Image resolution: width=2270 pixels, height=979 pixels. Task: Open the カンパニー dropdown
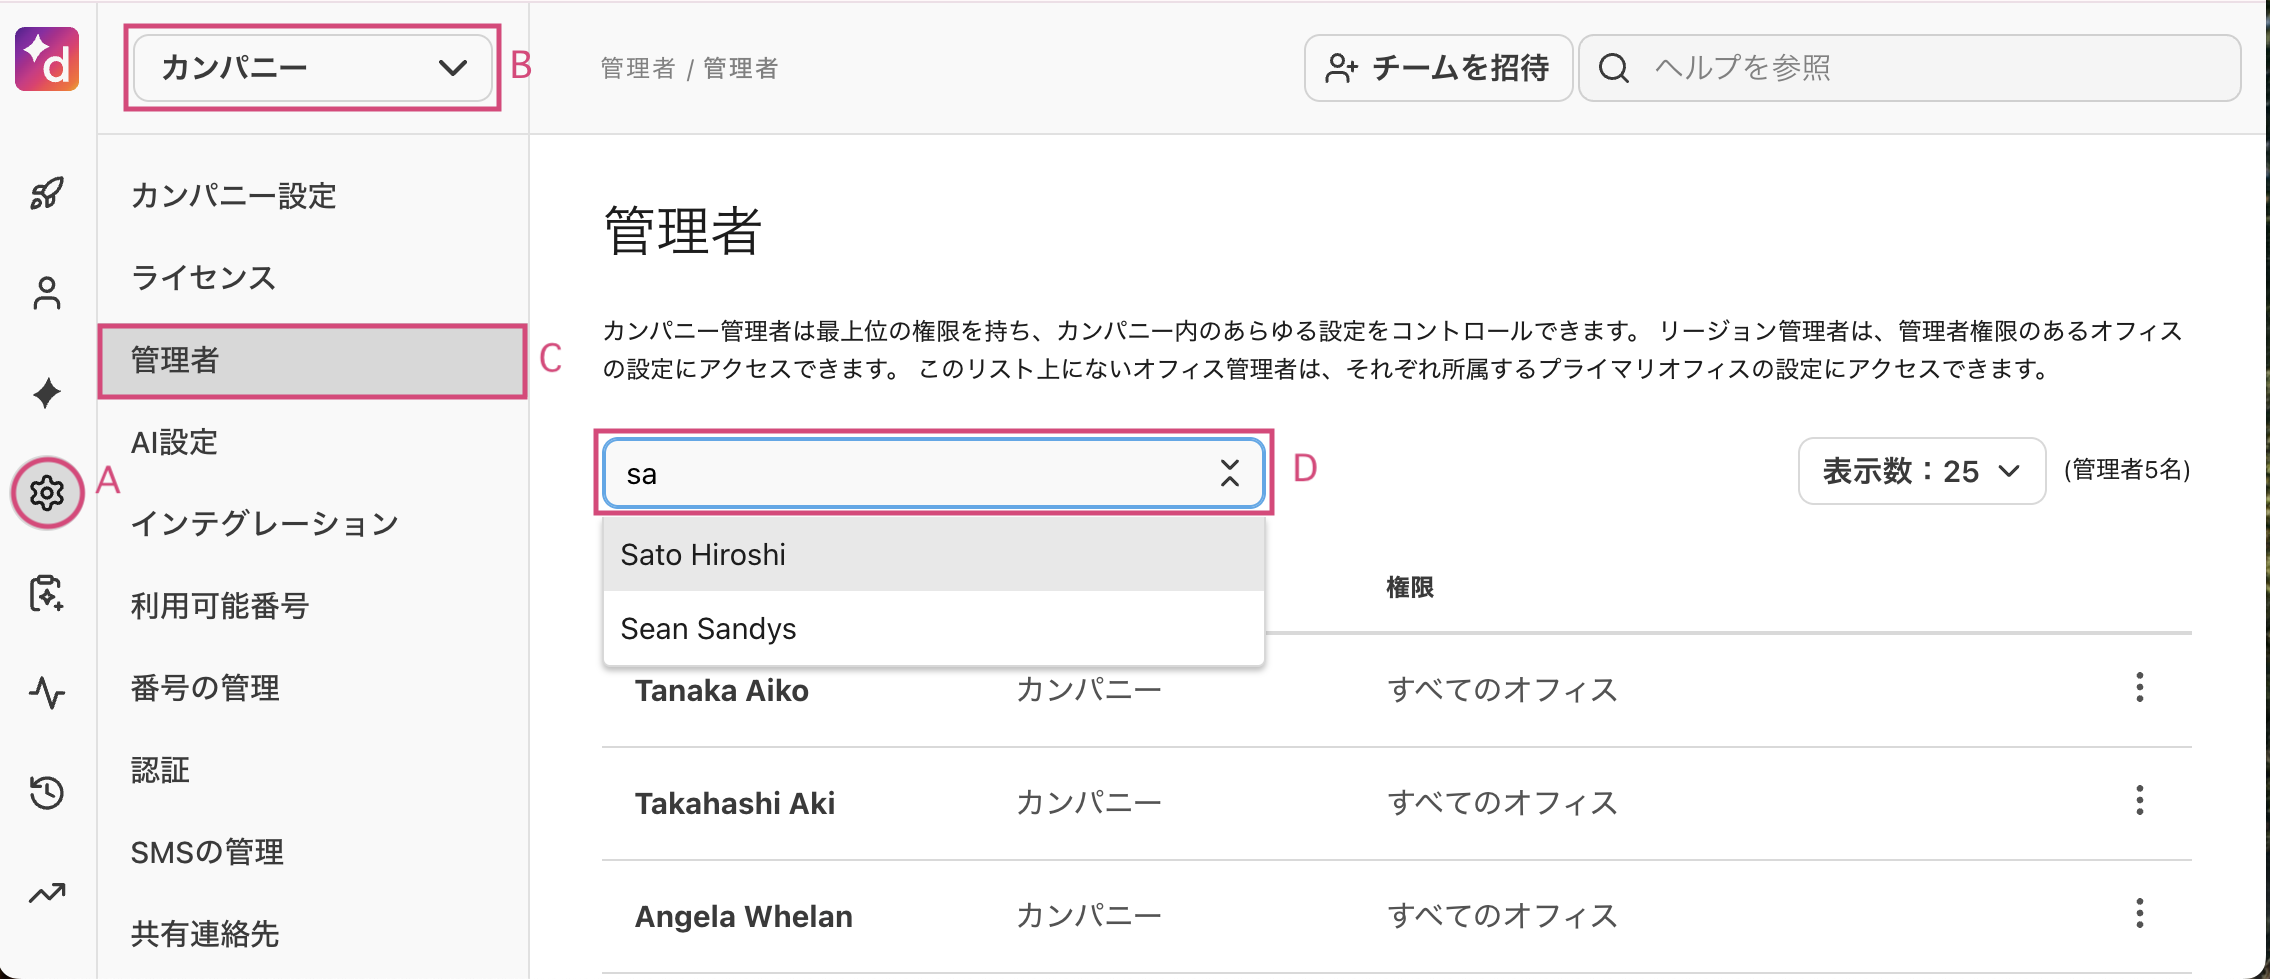coord(311,67)
